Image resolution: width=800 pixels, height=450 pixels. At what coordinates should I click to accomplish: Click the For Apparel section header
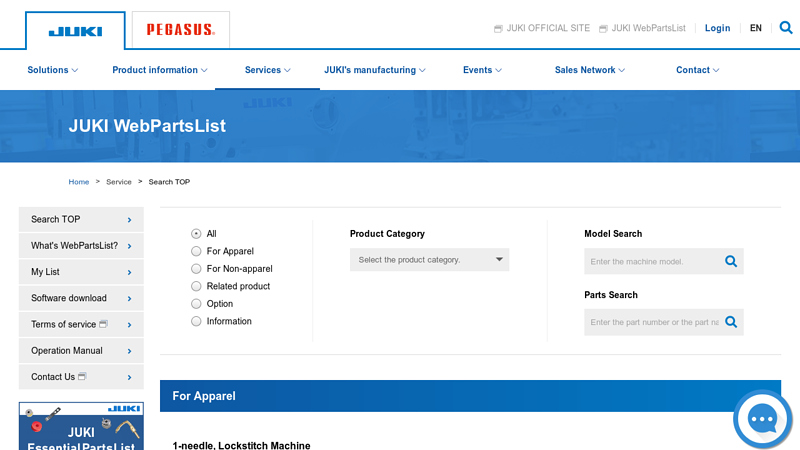click(470, 396)
